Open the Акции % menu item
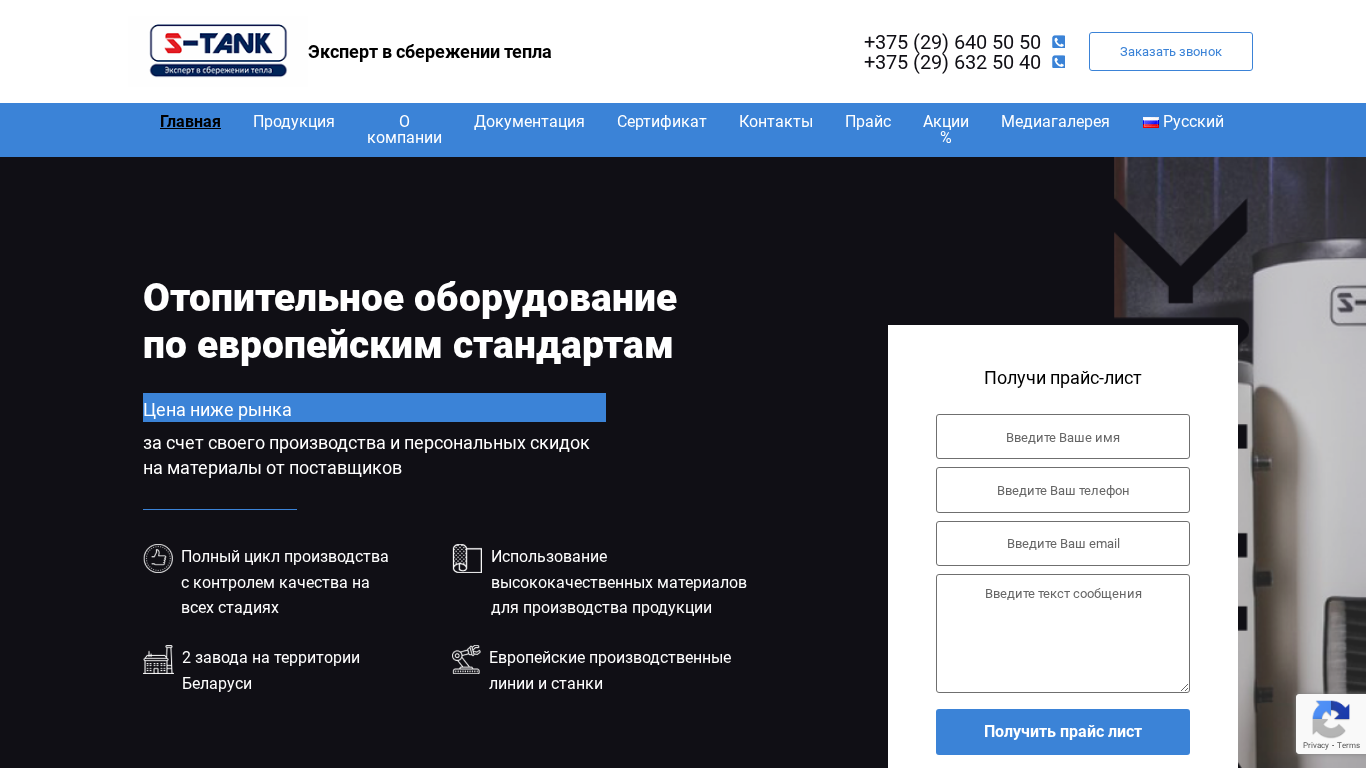Image resolution: width=1366 pixels, height=768 pixels. [x=946, y=130]
